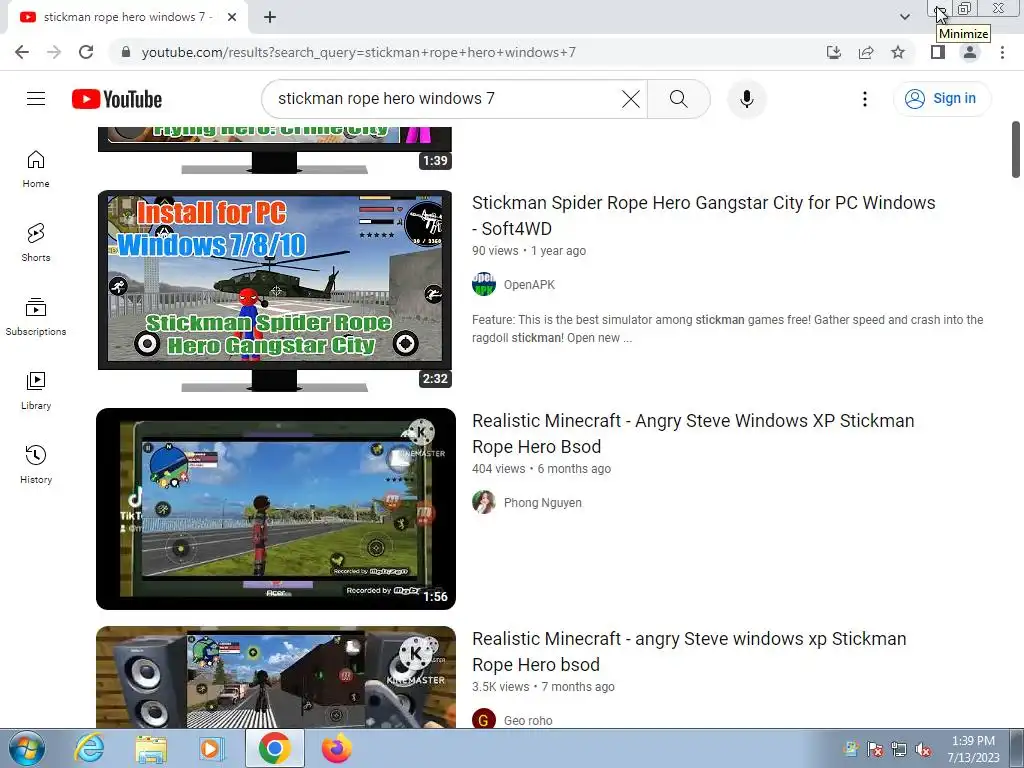This screenshot has width=1024, height=768.
Task: Open the Phong Nguyen channel avatar
Action: (x=484, y=502)
